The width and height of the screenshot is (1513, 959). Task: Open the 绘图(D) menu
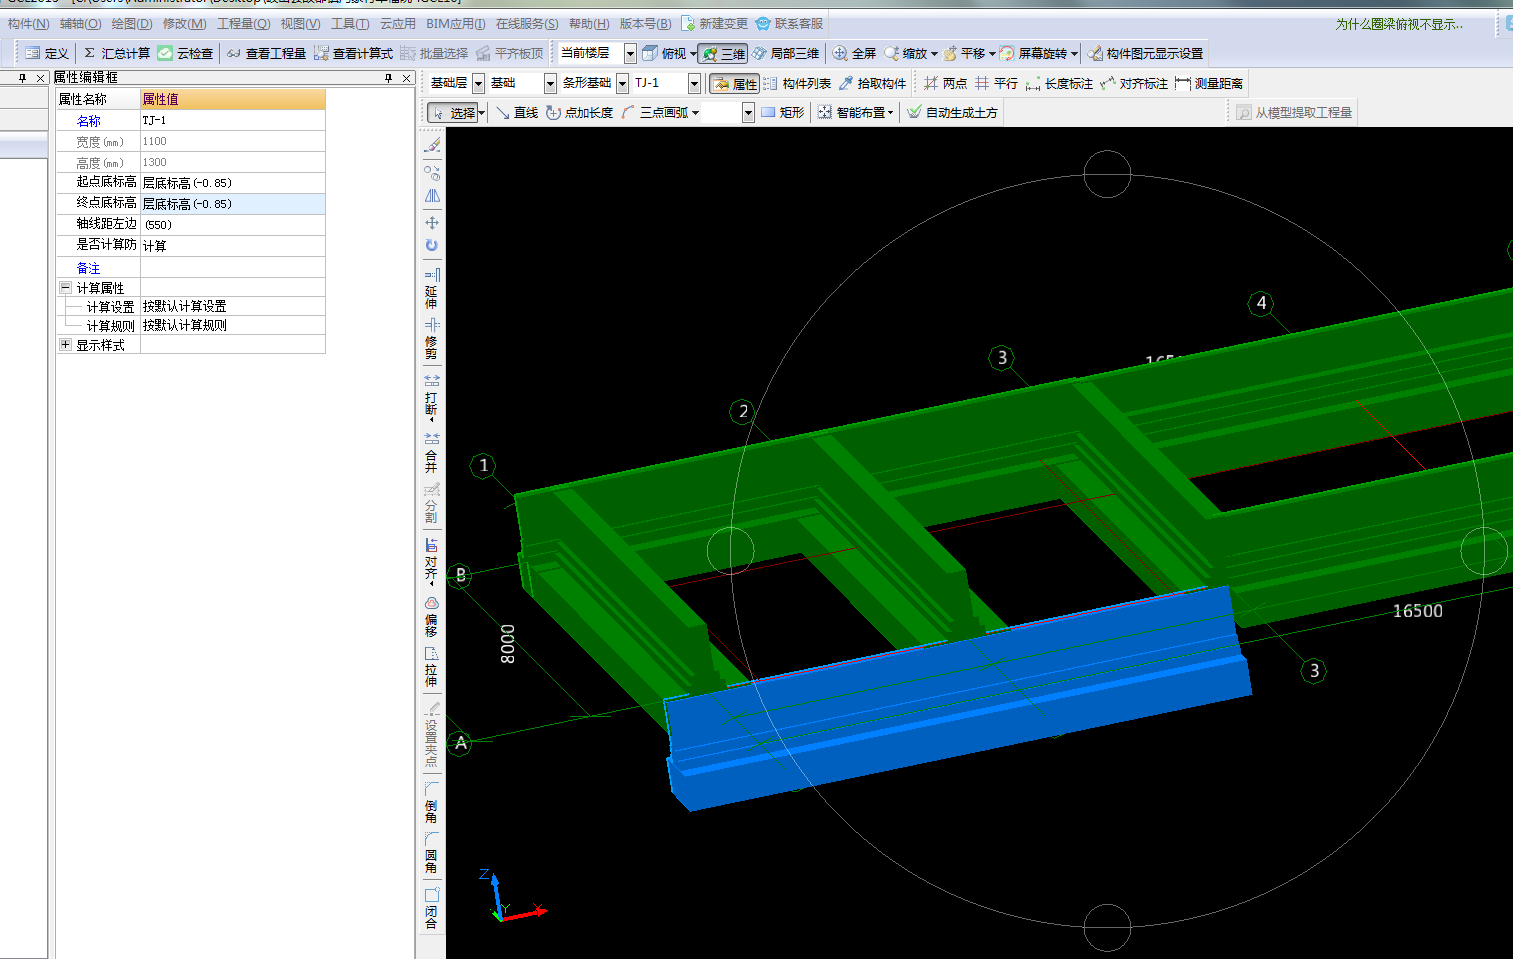coord(132,24)
